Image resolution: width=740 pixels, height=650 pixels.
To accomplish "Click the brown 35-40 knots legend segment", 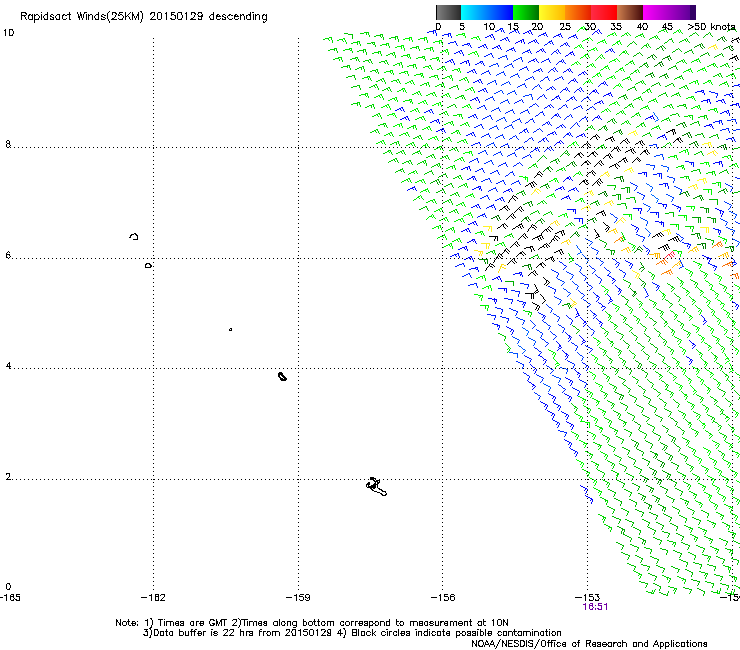I will [630, 12].
